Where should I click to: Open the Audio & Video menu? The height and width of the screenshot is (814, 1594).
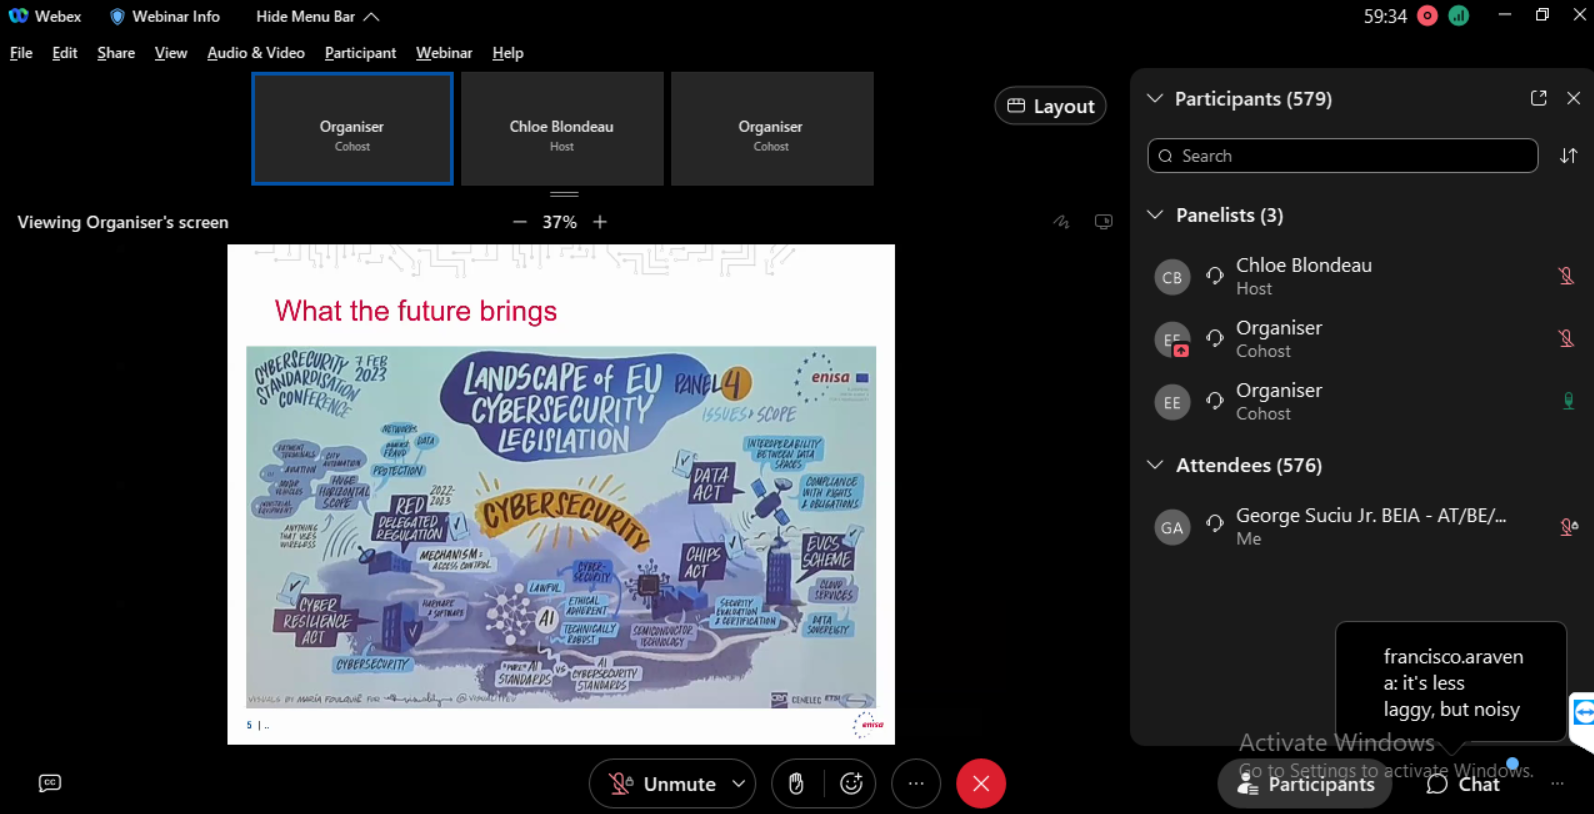click(256, 53)
